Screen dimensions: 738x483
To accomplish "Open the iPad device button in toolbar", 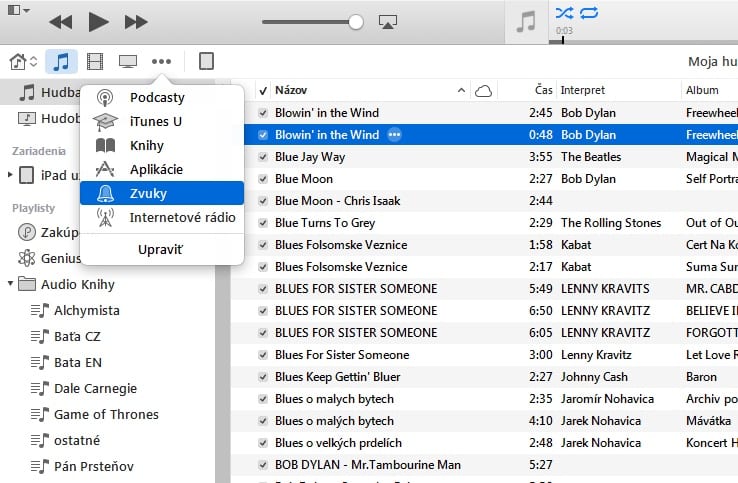I will [x=206, y=61].
